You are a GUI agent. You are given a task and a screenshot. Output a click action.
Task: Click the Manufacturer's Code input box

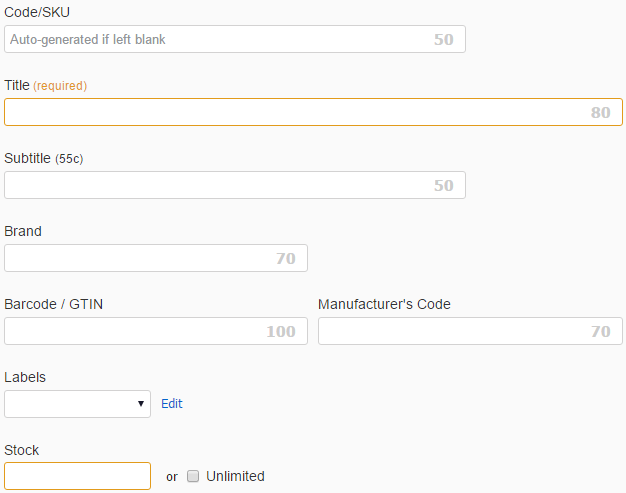470,331
